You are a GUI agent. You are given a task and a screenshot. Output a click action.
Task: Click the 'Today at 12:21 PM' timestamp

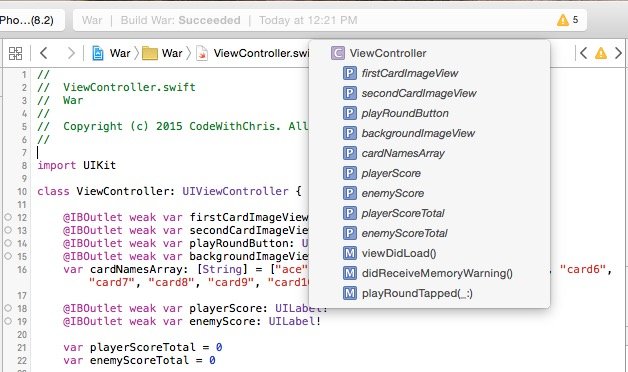(x=308, y=20)
